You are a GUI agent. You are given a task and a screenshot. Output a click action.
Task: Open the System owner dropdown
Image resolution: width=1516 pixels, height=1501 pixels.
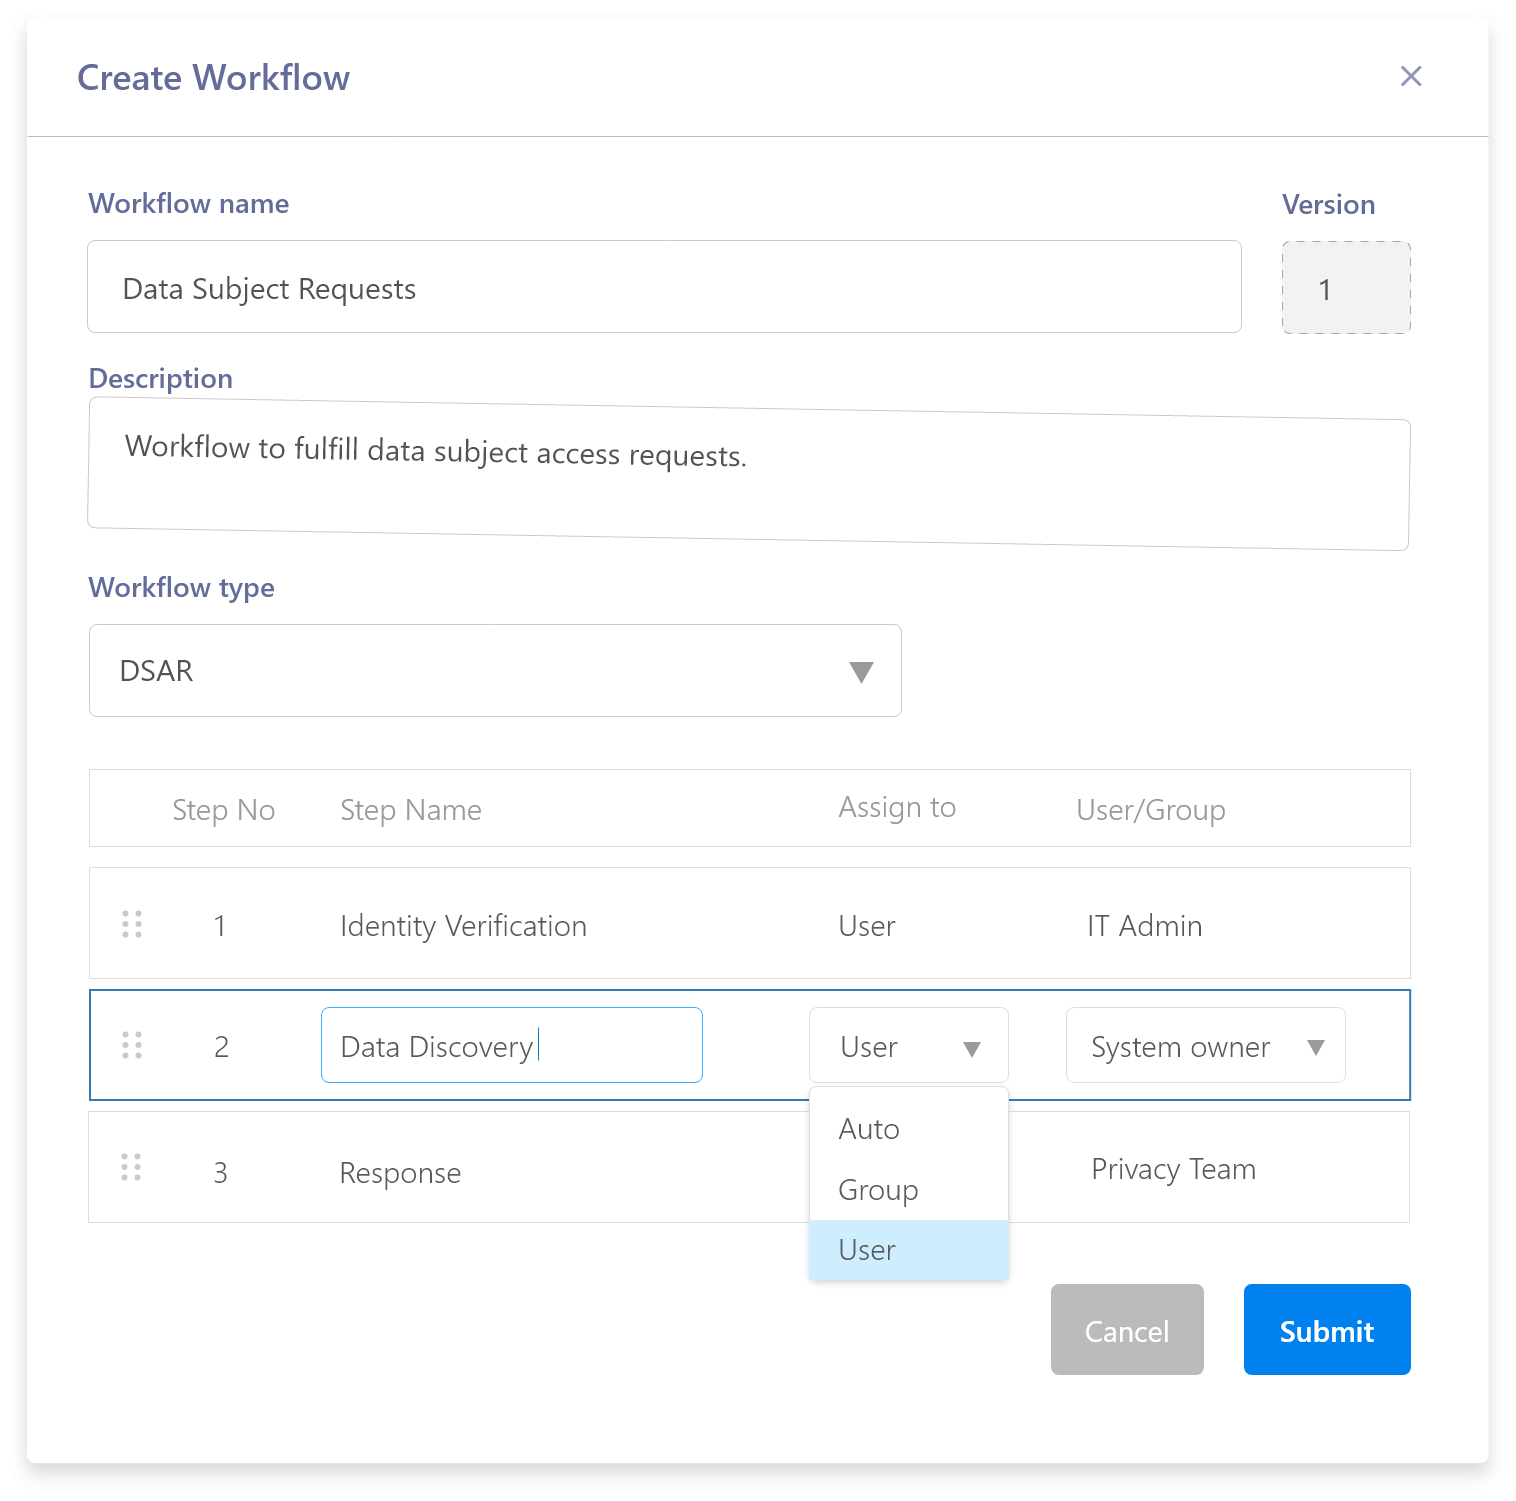[1206, 1045]
